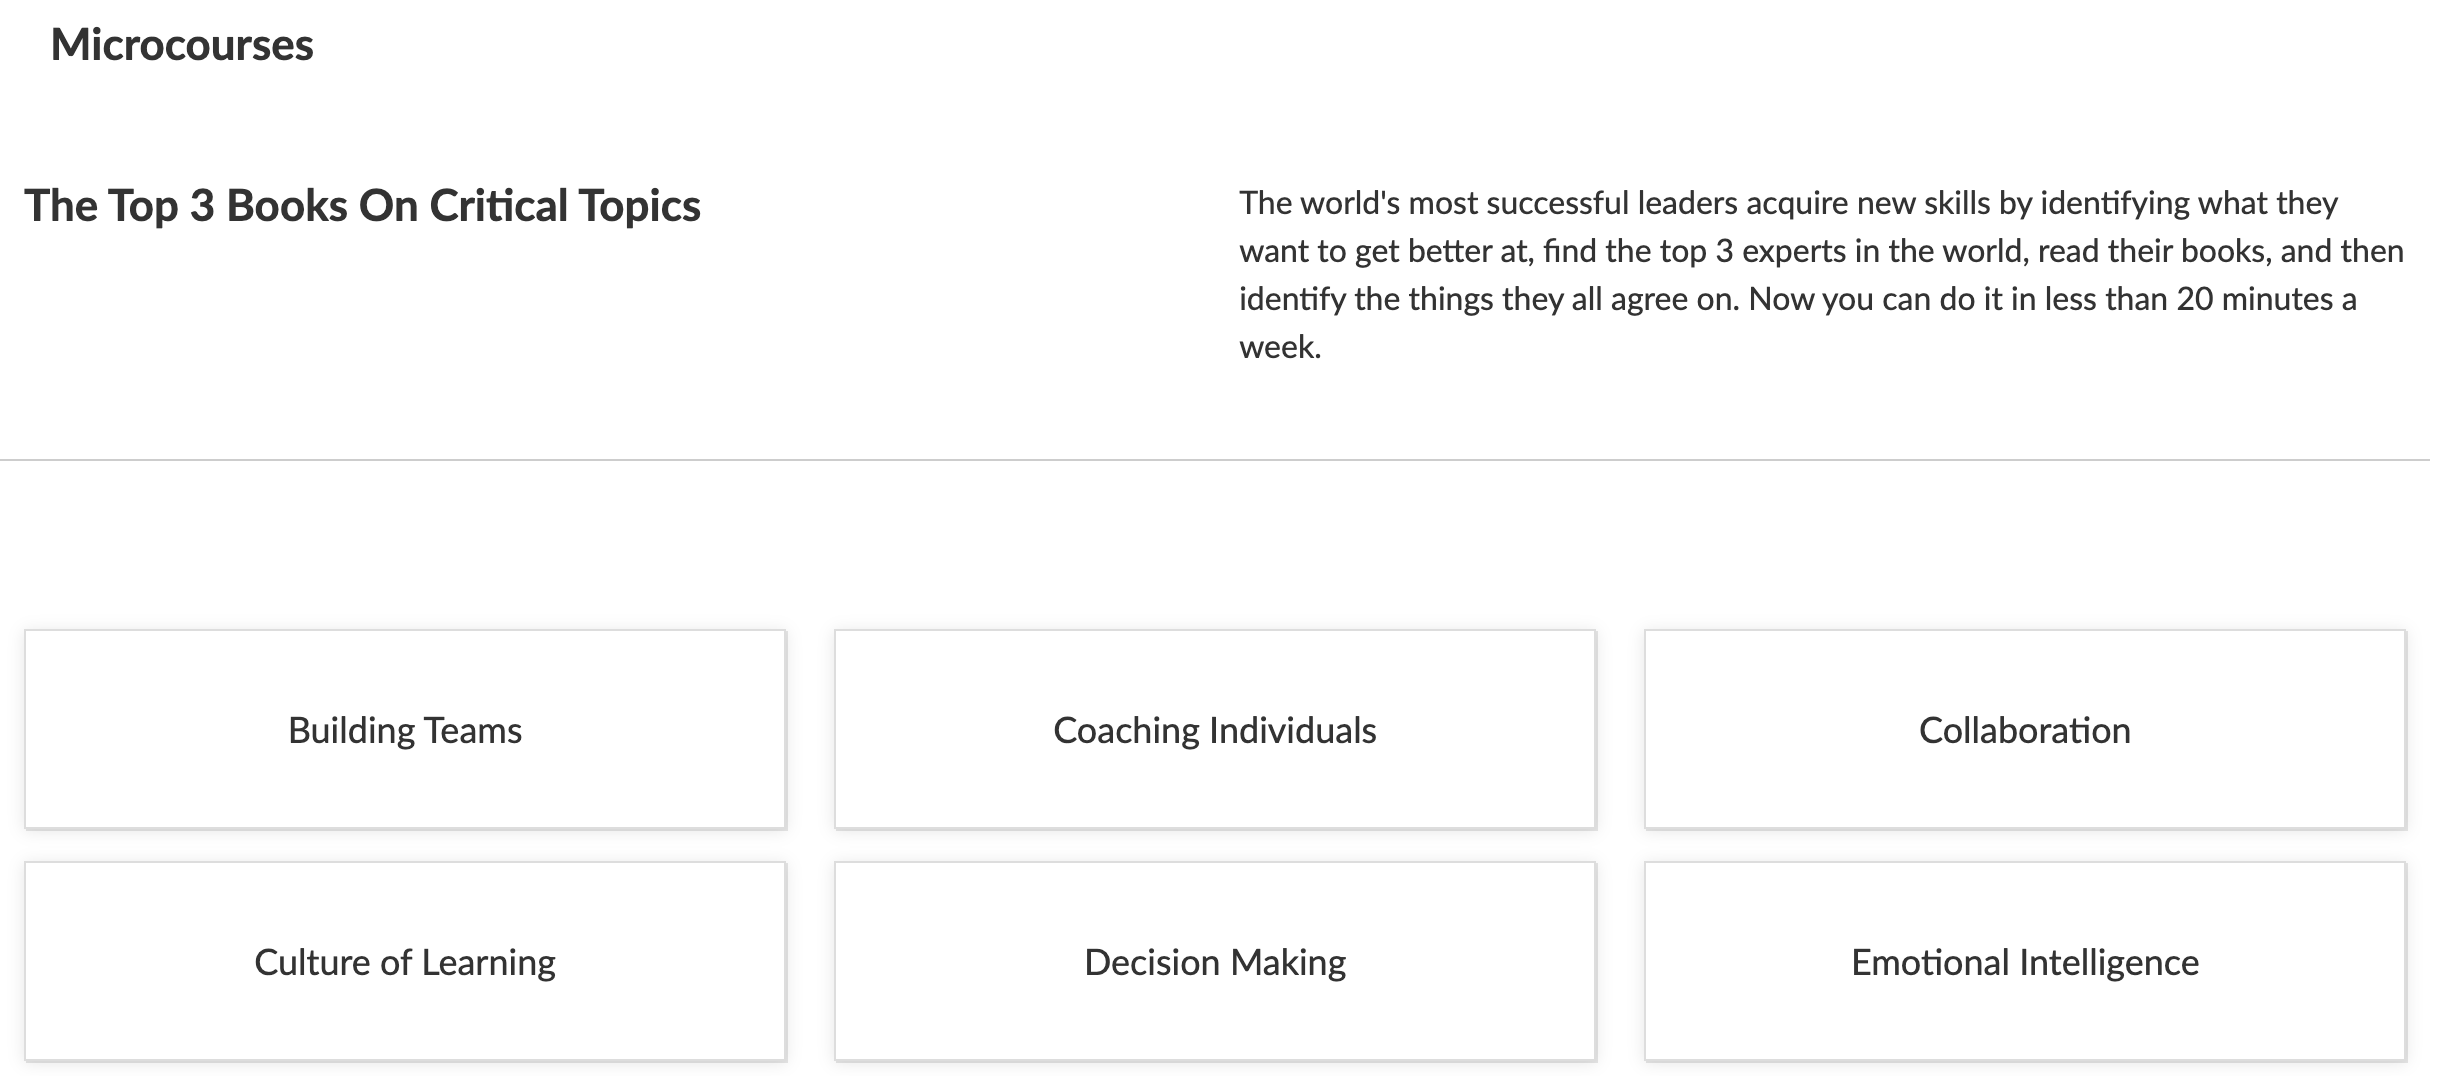
Task: Choose the Culture of Learning card
Action: [x=405, y=962]
